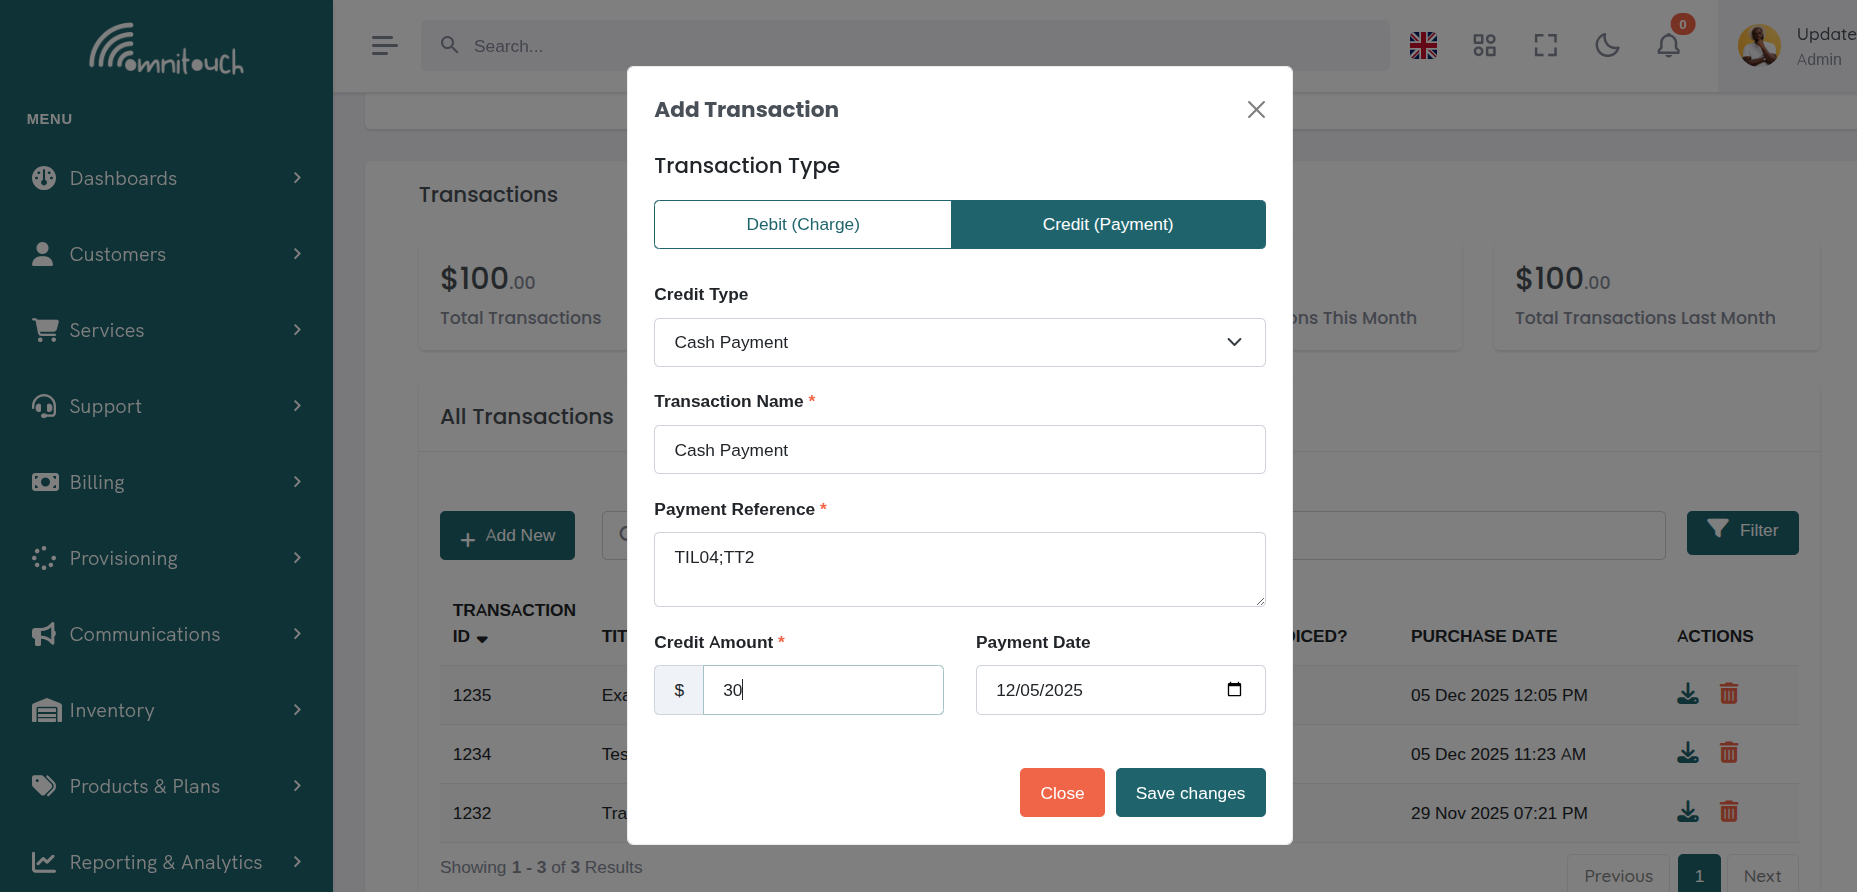
Task: Open calendar picker in Payment Date
Action: [x=1234, y=690]
